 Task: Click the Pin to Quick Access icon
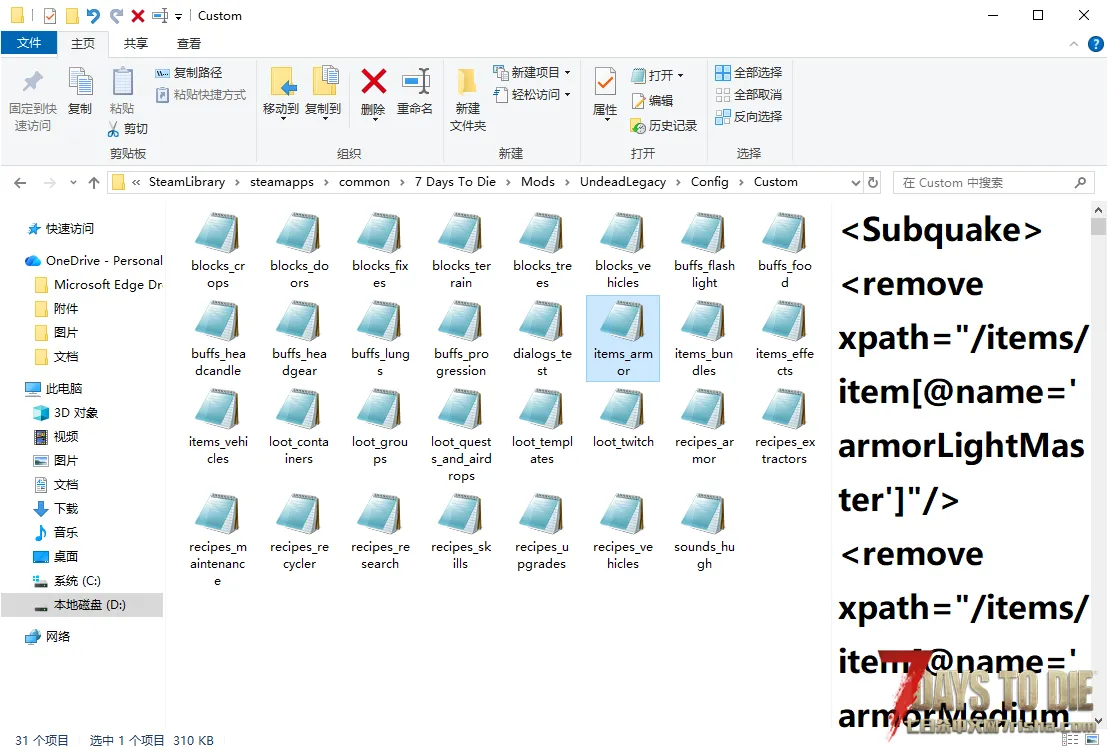(x=33, y=82)
